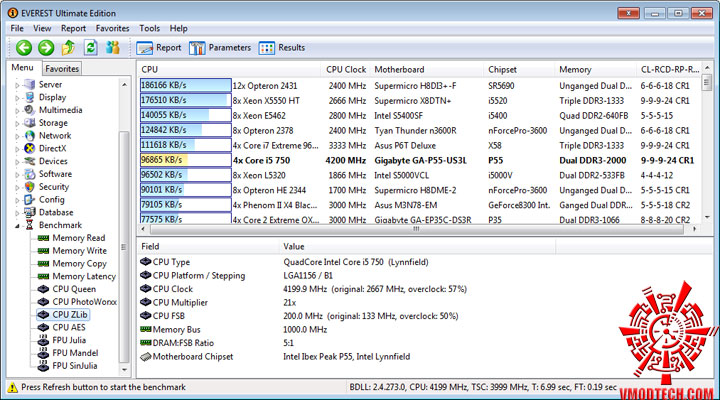
Task: Sort by Memory column header
Action: (596, 69)
